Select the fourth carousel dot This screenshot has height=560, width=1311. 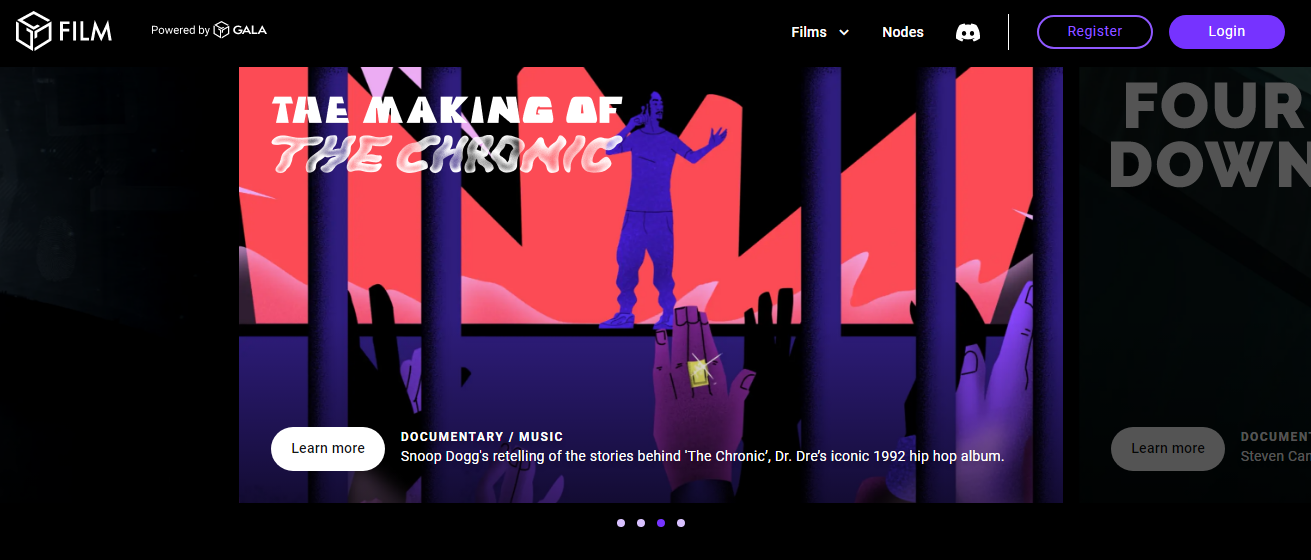click(x=681, y=522)
